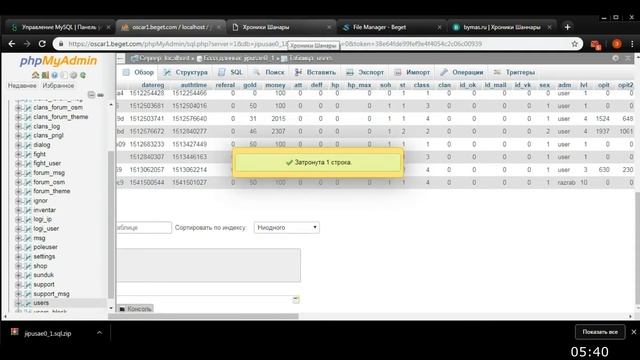
Task: Click the green reload navigation icon
Action: point(83,75)
